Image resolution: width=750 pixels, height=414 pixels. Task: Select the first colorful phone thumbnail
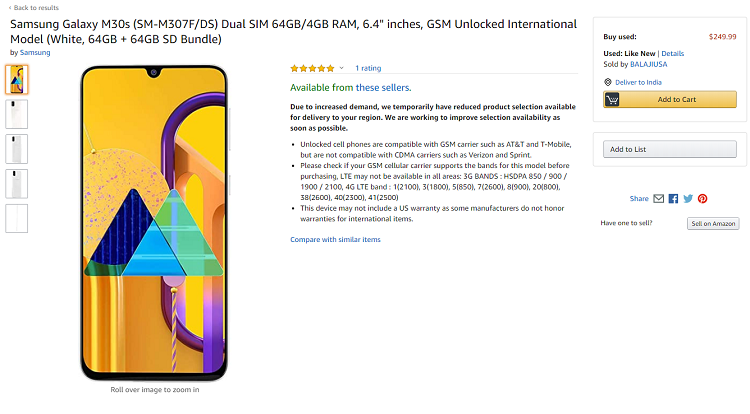coord(17,79)
